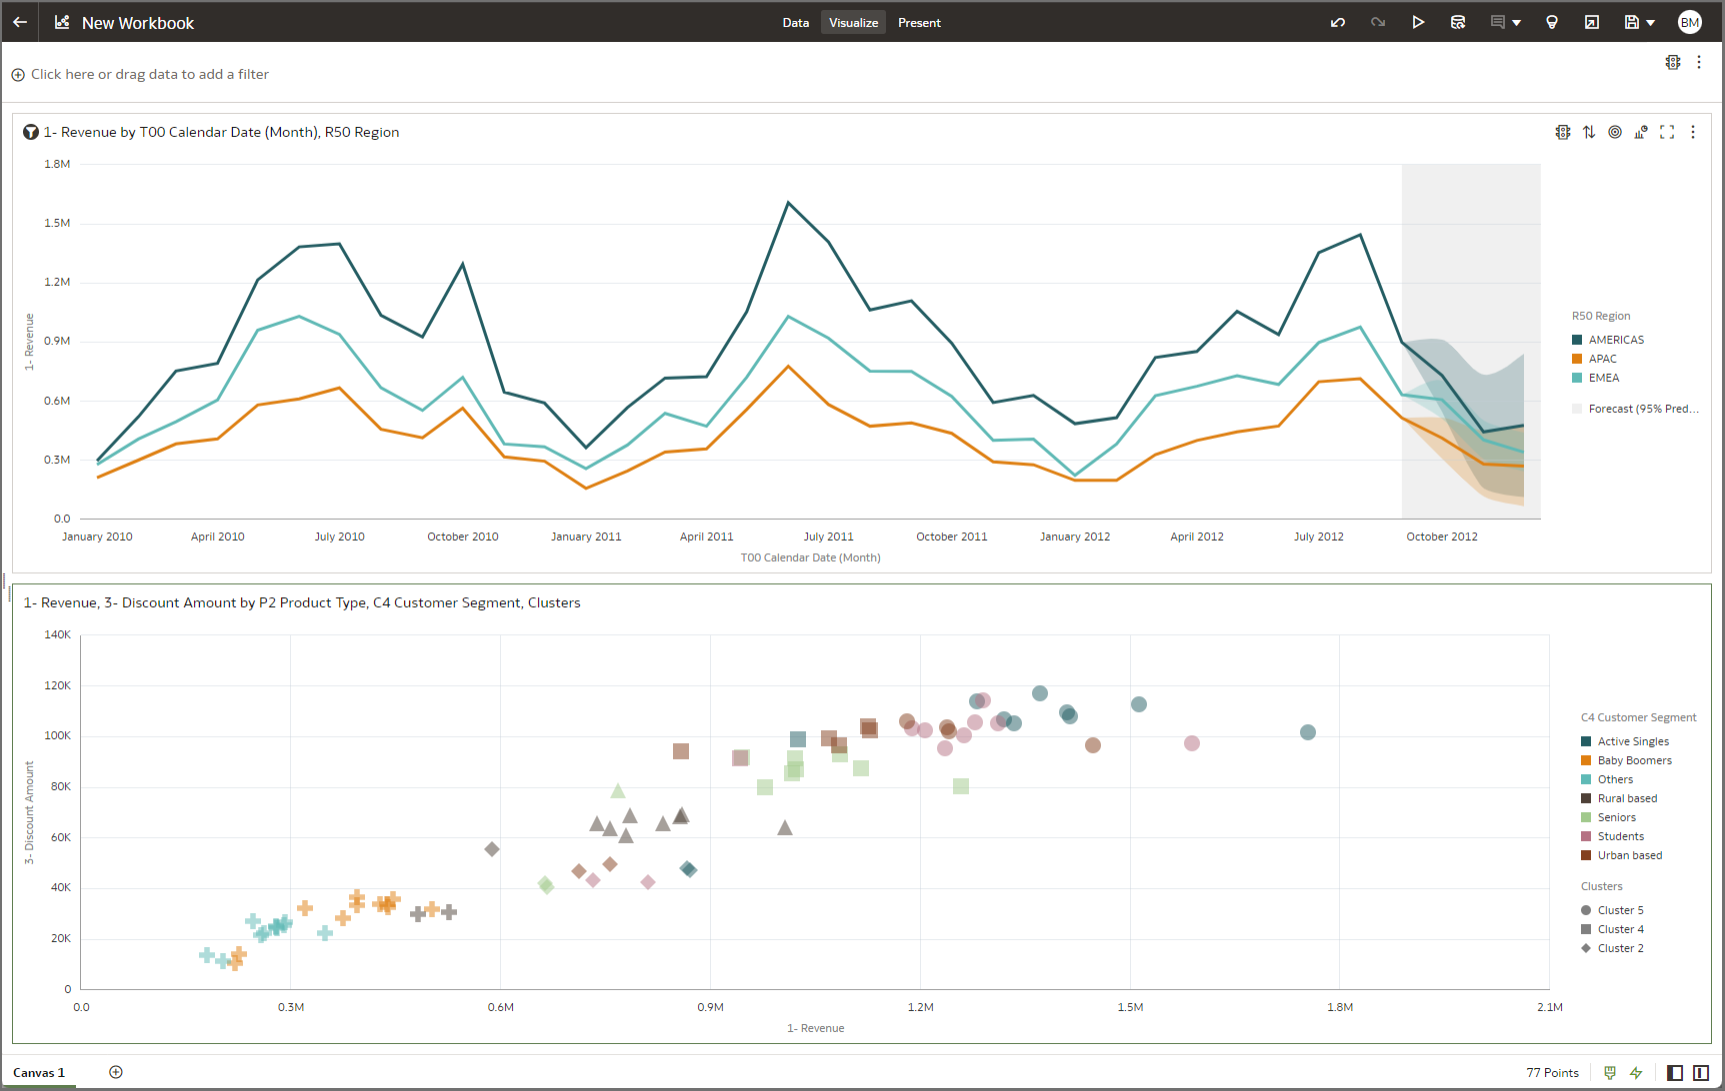Viewport: 1725px width, 1091px height.
Task: Click the advanced analytics icon on the line chart
Action: click(x=1641, y=131)
